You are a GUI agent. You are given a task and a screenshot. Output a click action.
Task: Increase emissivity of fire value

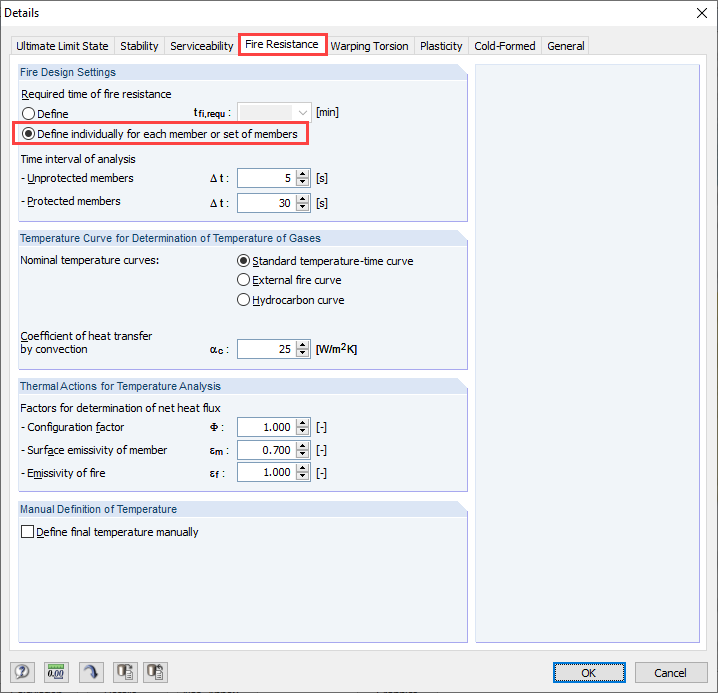click(302, 468)
